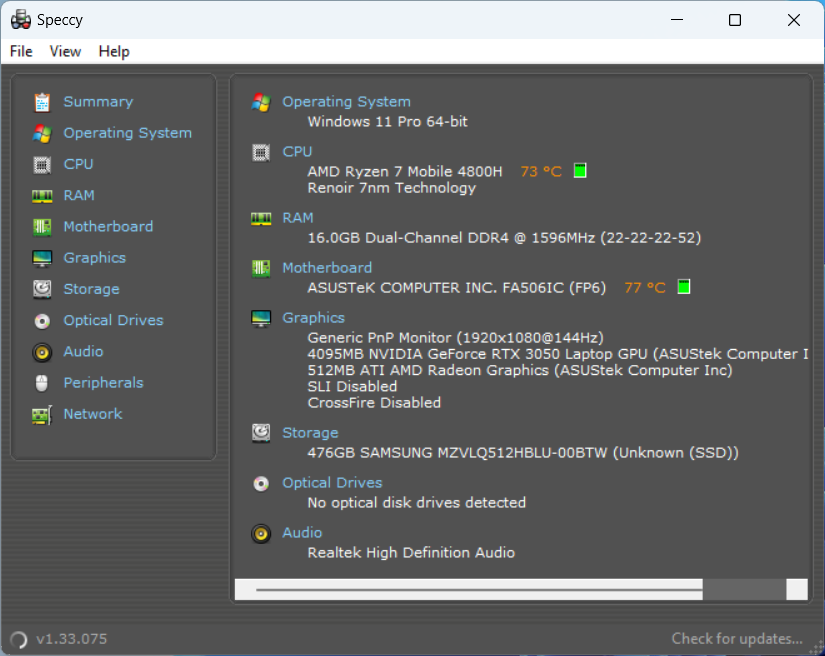The width and height of the screenshot is (825, 656).
Task: Click the CPU chip icon in sidebar
Action: click(42, 165)
